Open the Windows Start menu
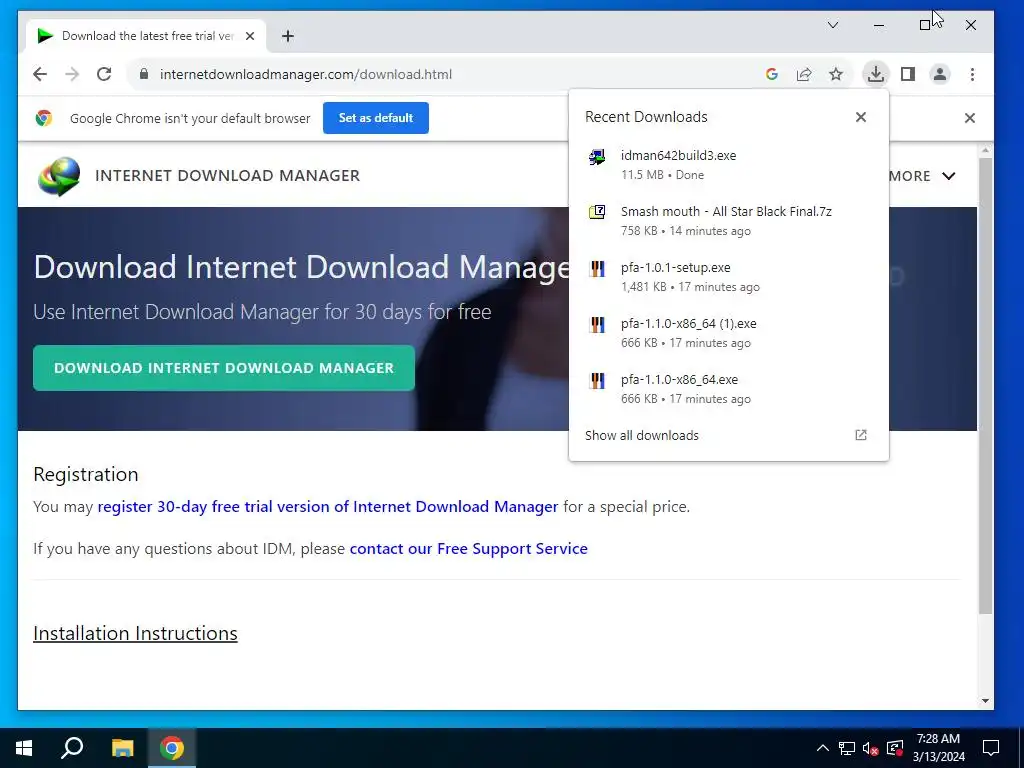This screenshot has height=768, width=1024. [24, 748]
